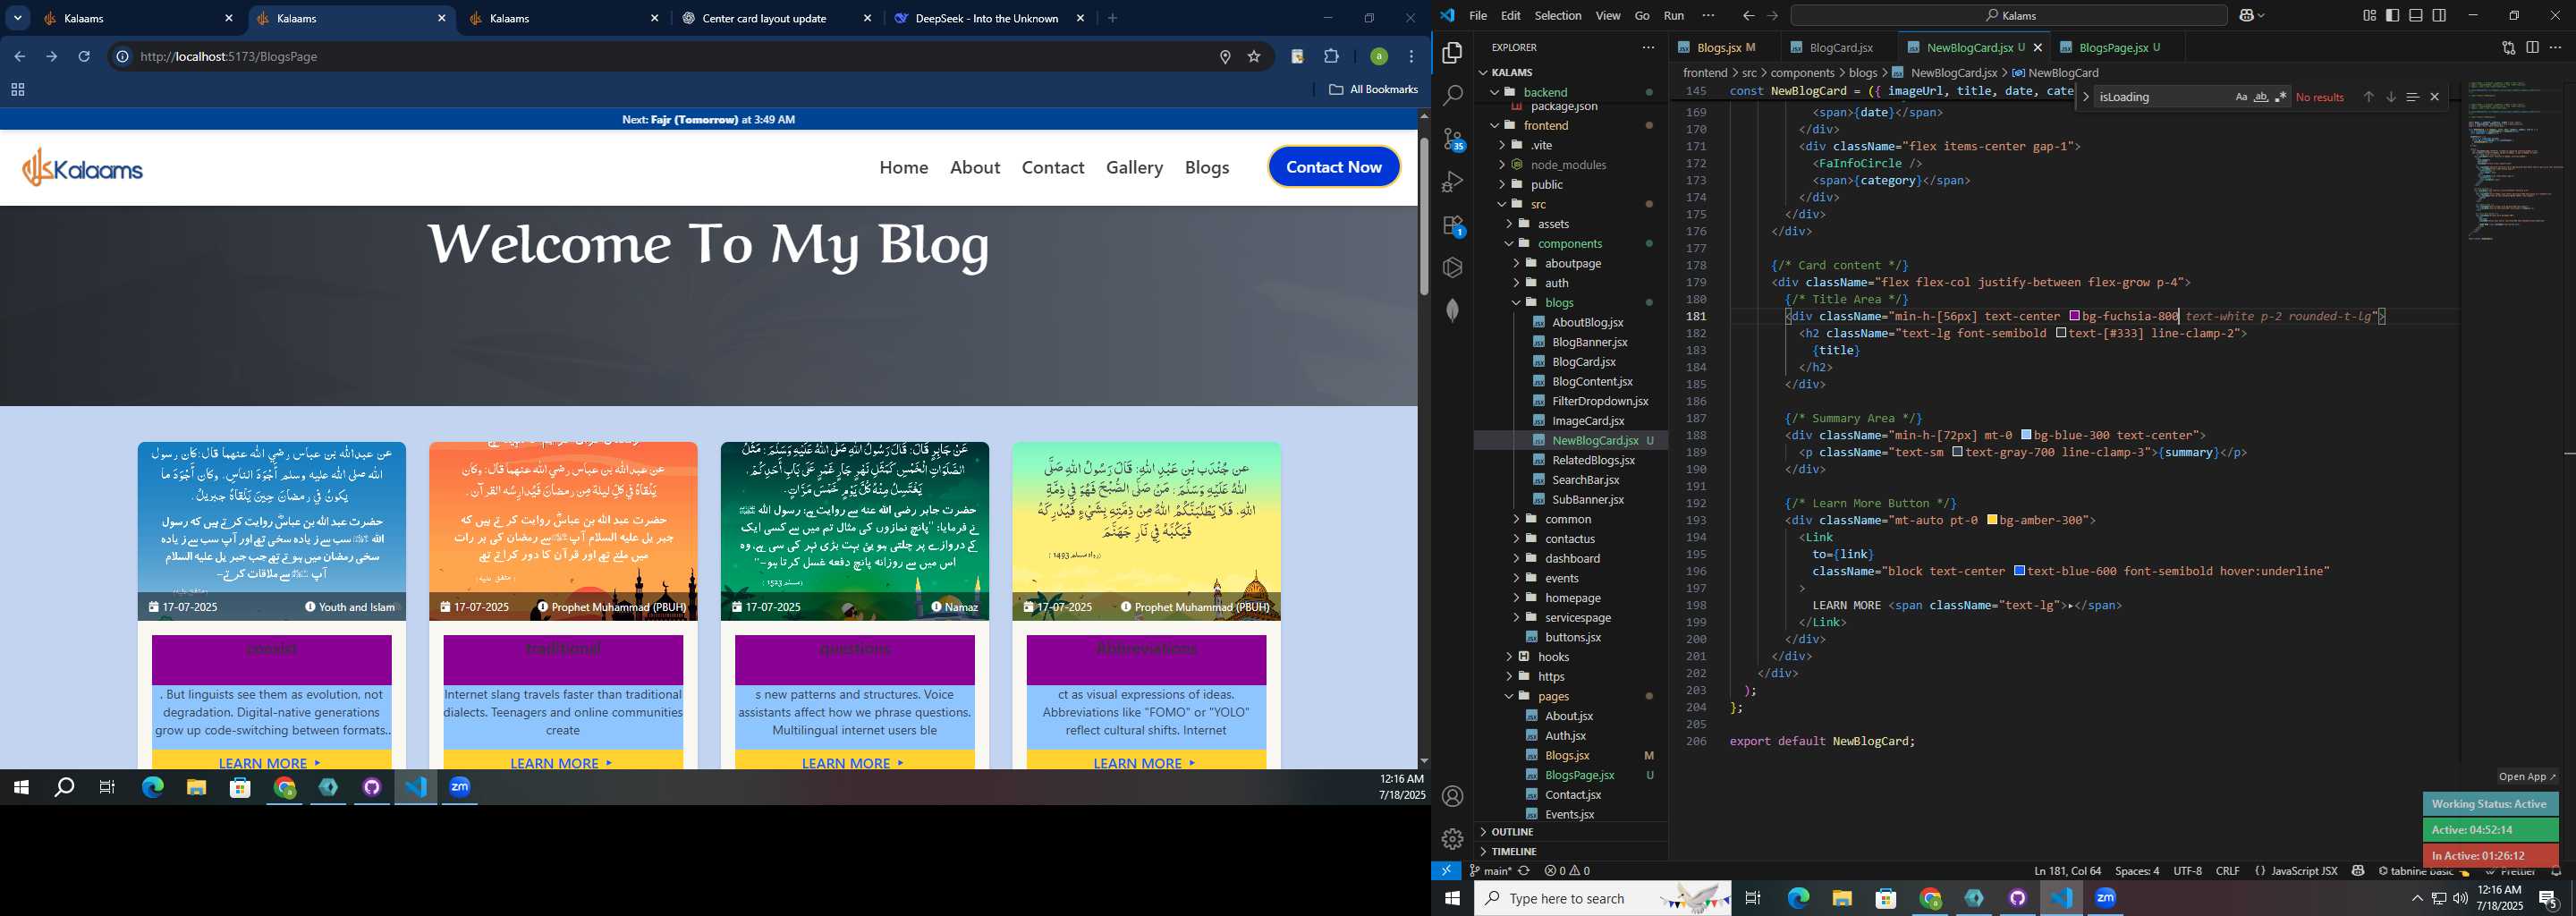Toggle the Primary Side Bar in VS Code
Viewport: 2576px width, 916px height.
click(2392, 15)
